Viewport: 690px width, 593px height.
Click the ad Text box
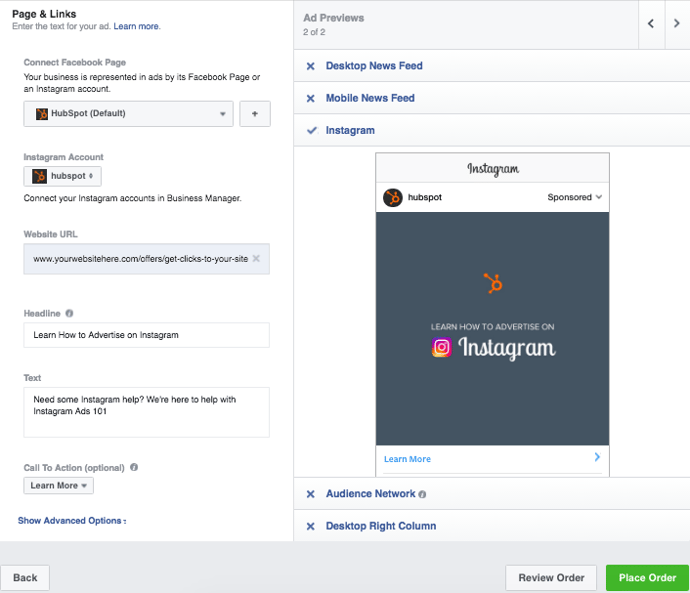(147, 412)
